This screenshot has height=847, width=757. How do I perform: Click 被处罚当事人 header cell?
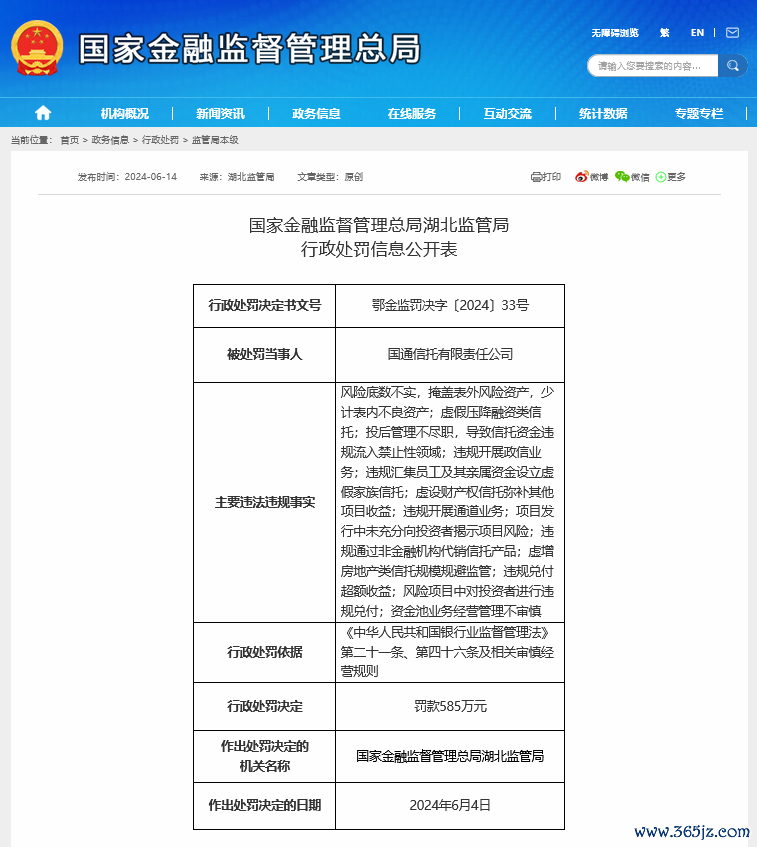tap(265, 354)
